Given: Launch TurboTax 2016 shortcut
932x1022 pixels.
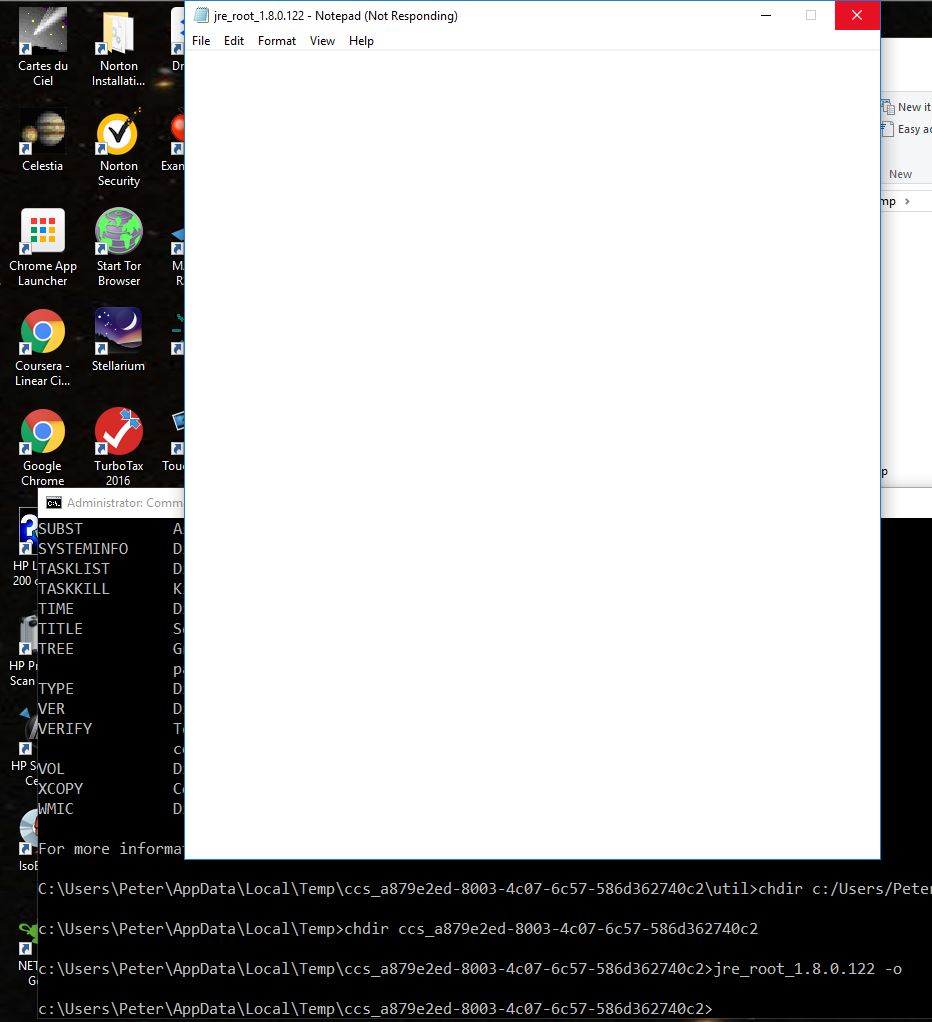Looking at the screenshot, I should (x=118, y=447).
